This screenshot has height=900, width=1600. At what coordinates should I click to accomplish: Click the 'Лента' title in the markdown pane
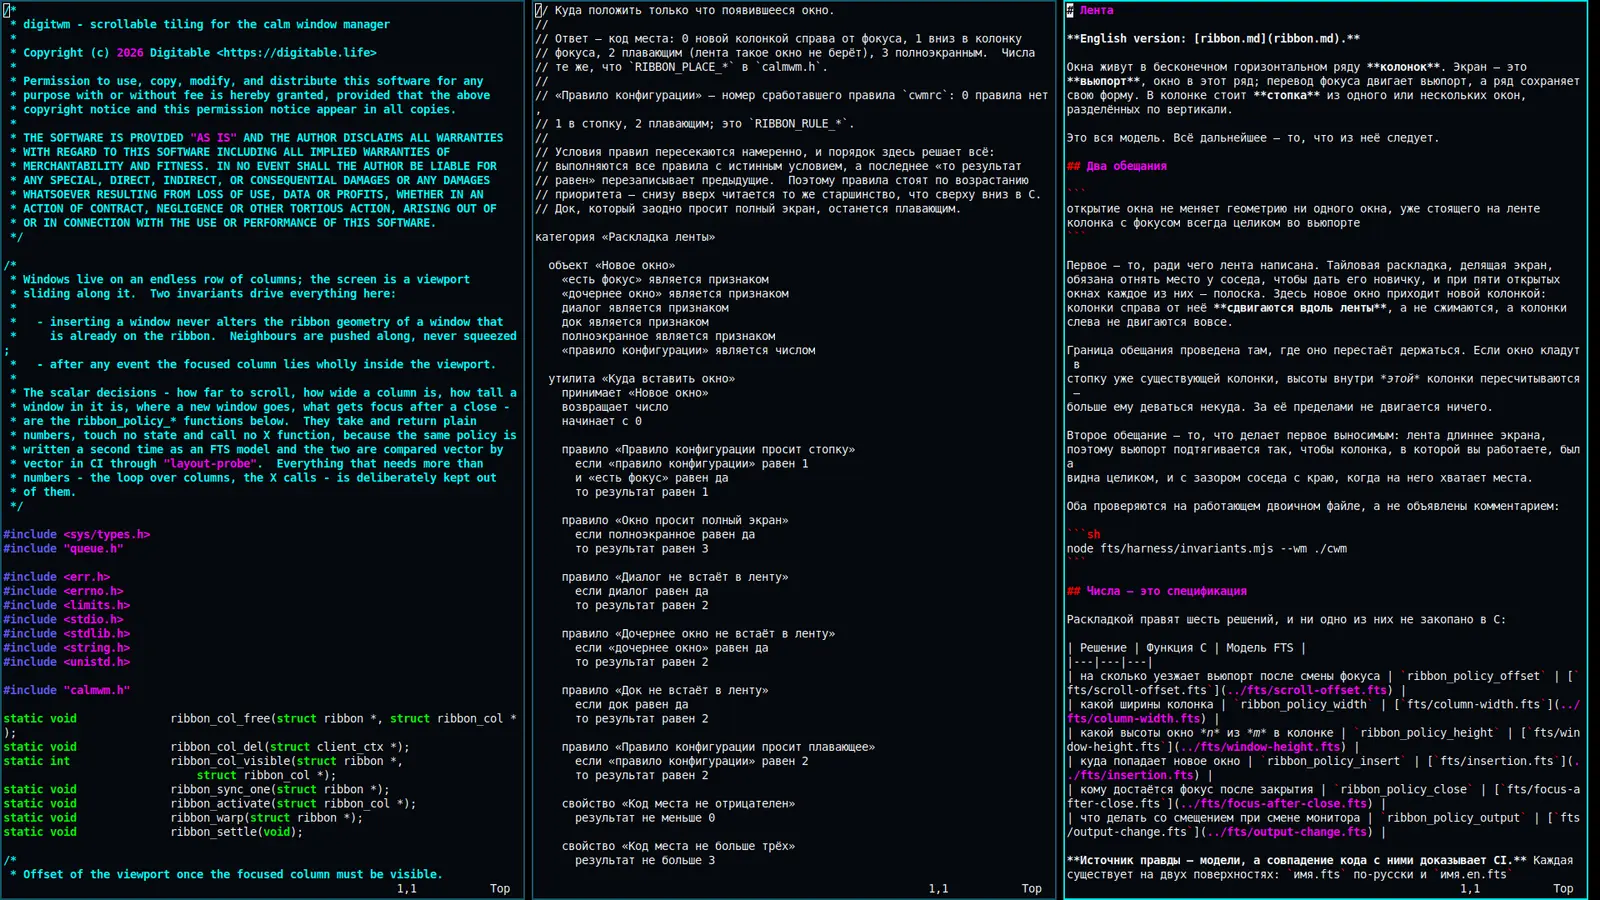1097,11
